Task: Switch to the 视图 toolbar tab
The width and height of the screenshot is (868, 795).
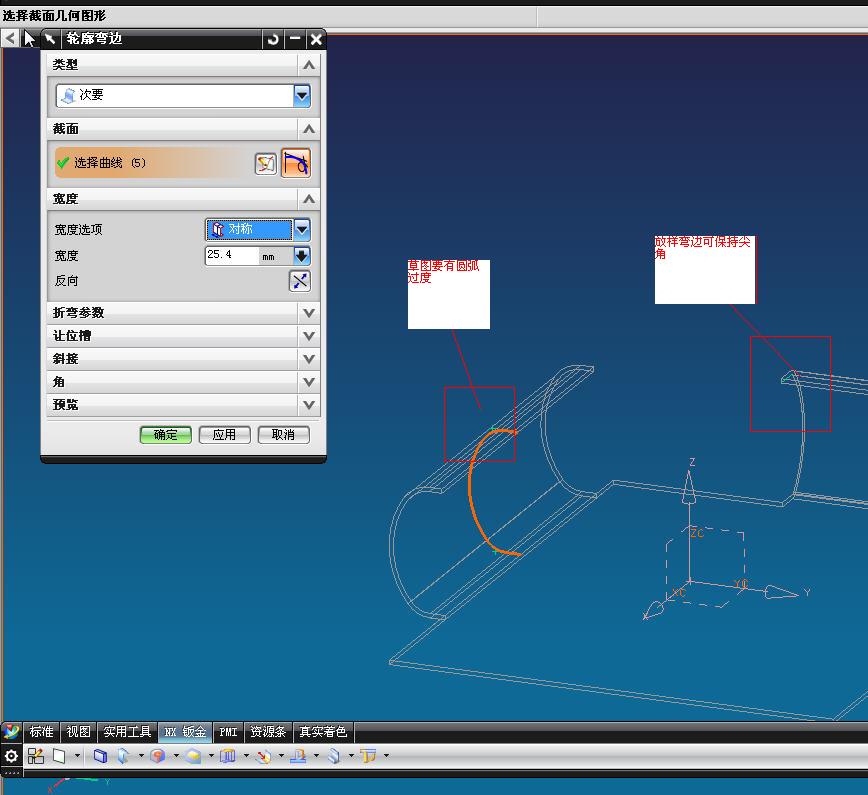Action: point(78,732)
